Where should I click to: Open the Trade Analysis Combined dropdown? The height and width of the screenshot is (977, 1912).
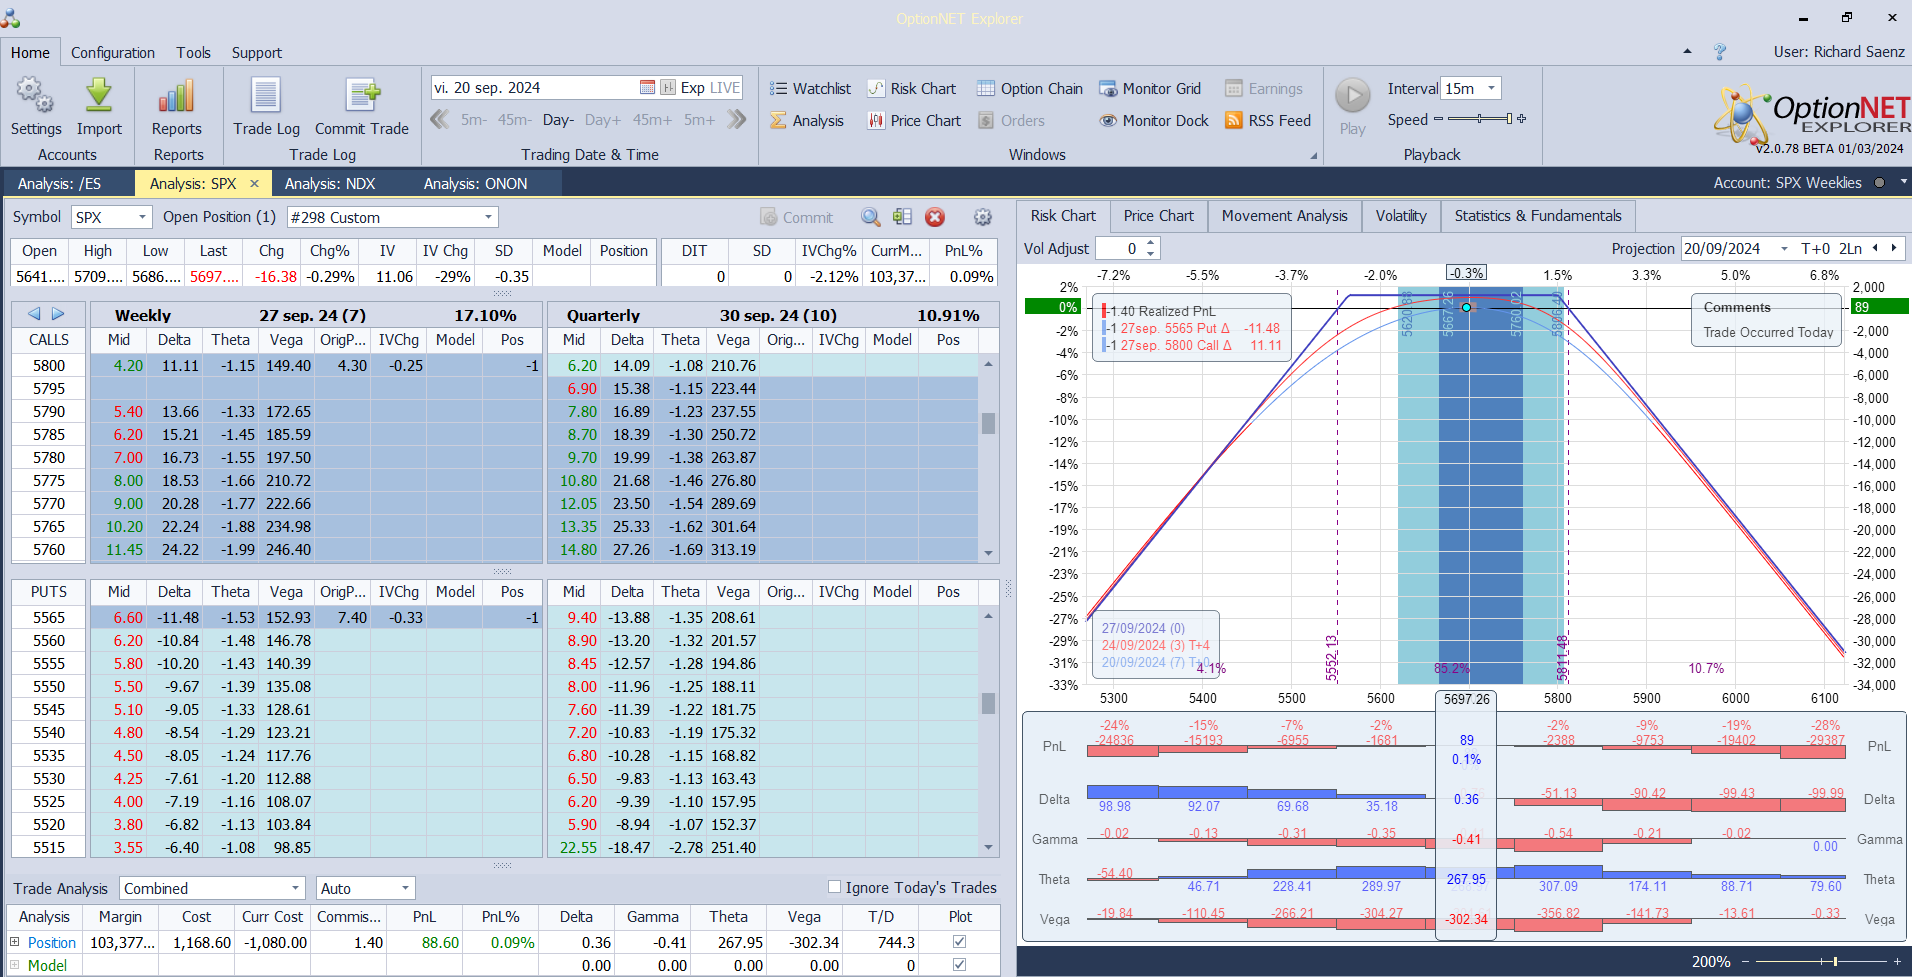pyautogui.click(x=296, y=888)
